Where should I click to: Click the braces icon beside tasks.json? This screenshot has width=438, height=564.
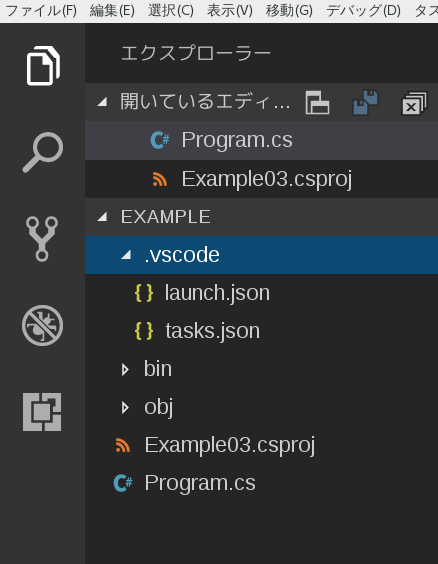(144, 331)
